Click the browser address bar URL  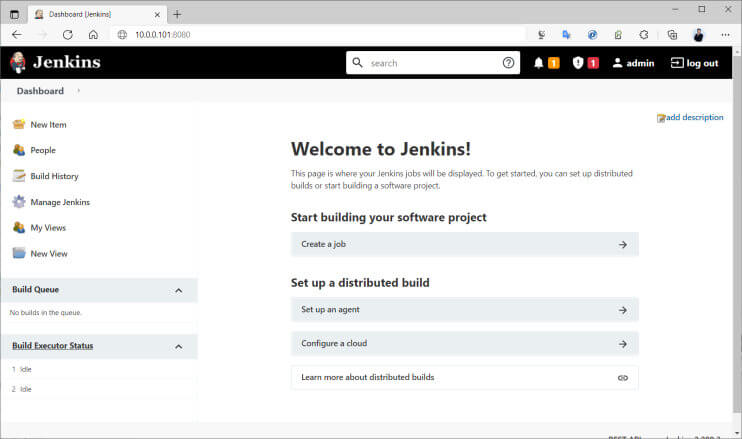click(163, 35)
